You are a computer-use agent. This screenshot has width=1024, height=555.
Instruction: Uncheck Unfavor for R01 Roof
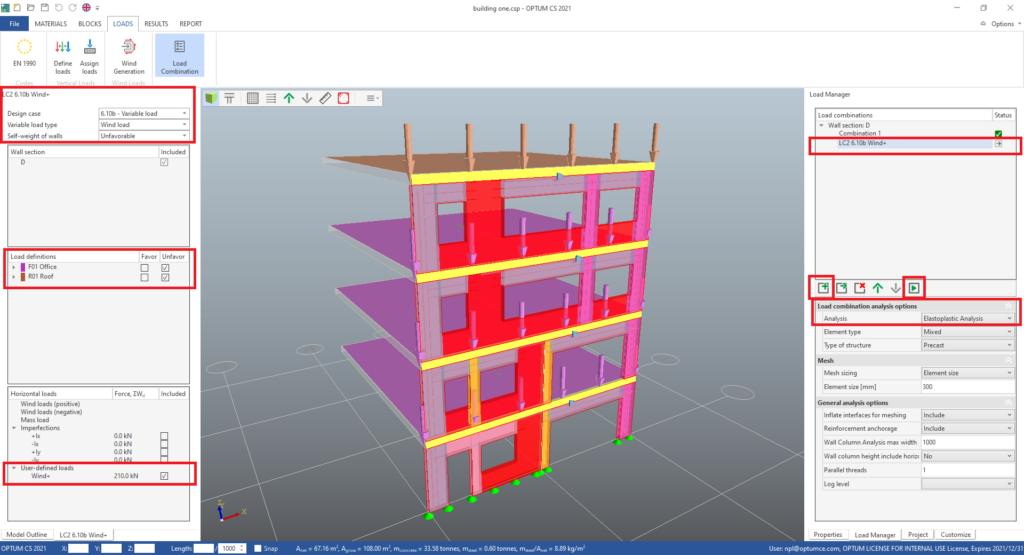165,277
